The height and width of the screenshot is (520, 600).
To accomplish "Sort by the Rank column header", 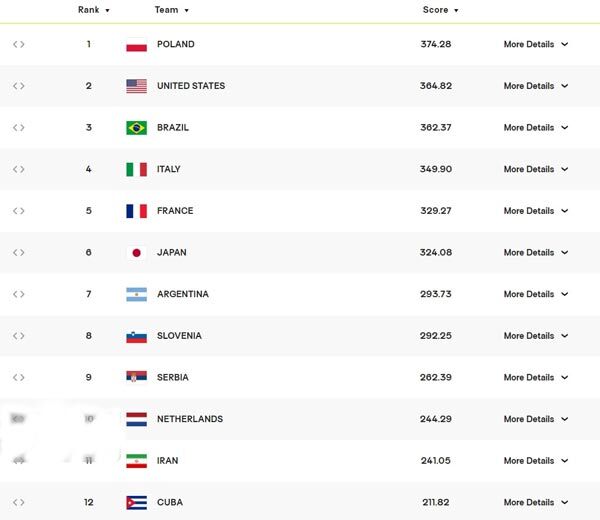I will click(x=94, y=10).
